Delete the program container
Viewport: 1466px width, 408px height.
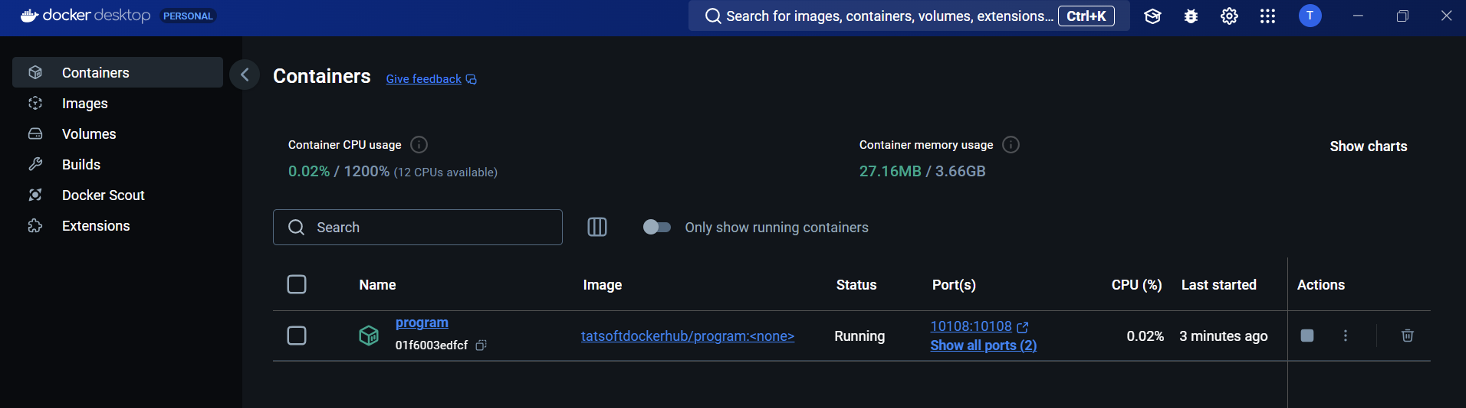click(x=1407, y=336)
